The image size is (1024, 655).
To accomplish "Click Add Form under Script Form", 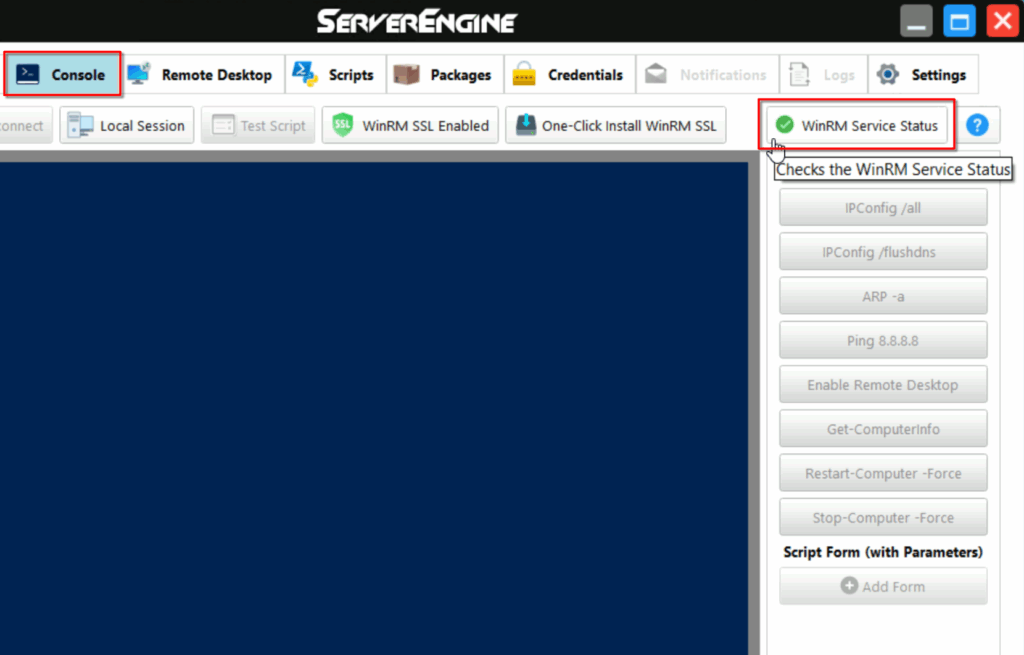I will coord(883,586).
